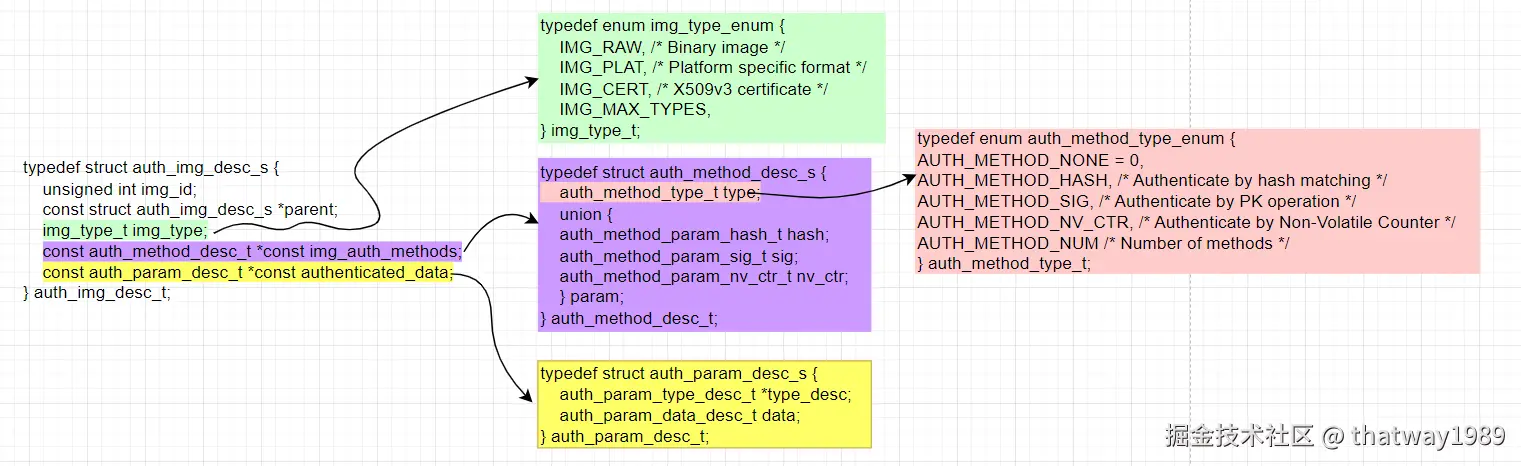This screenshot has height=466, width=1521.
Task: Select the 'IMG_PLAT' platform specific format line
Action: pos(713,69)
